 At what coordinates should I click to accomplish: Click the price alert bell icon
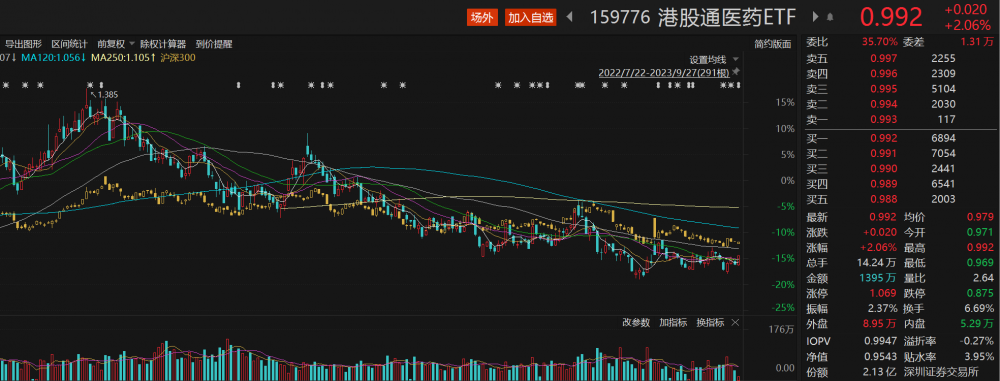(830, 17)
